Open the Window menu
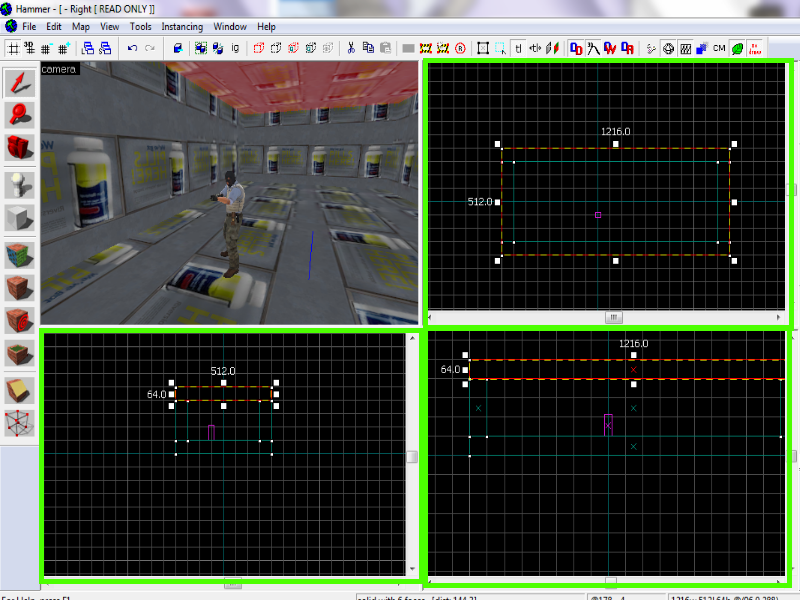 [230, 27]
